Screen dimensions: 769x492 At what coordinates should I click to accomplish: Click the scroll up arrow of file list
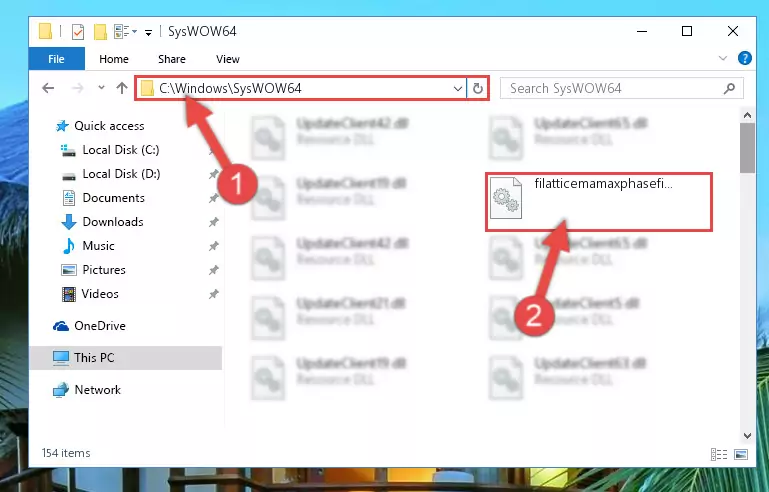point(747,116)
